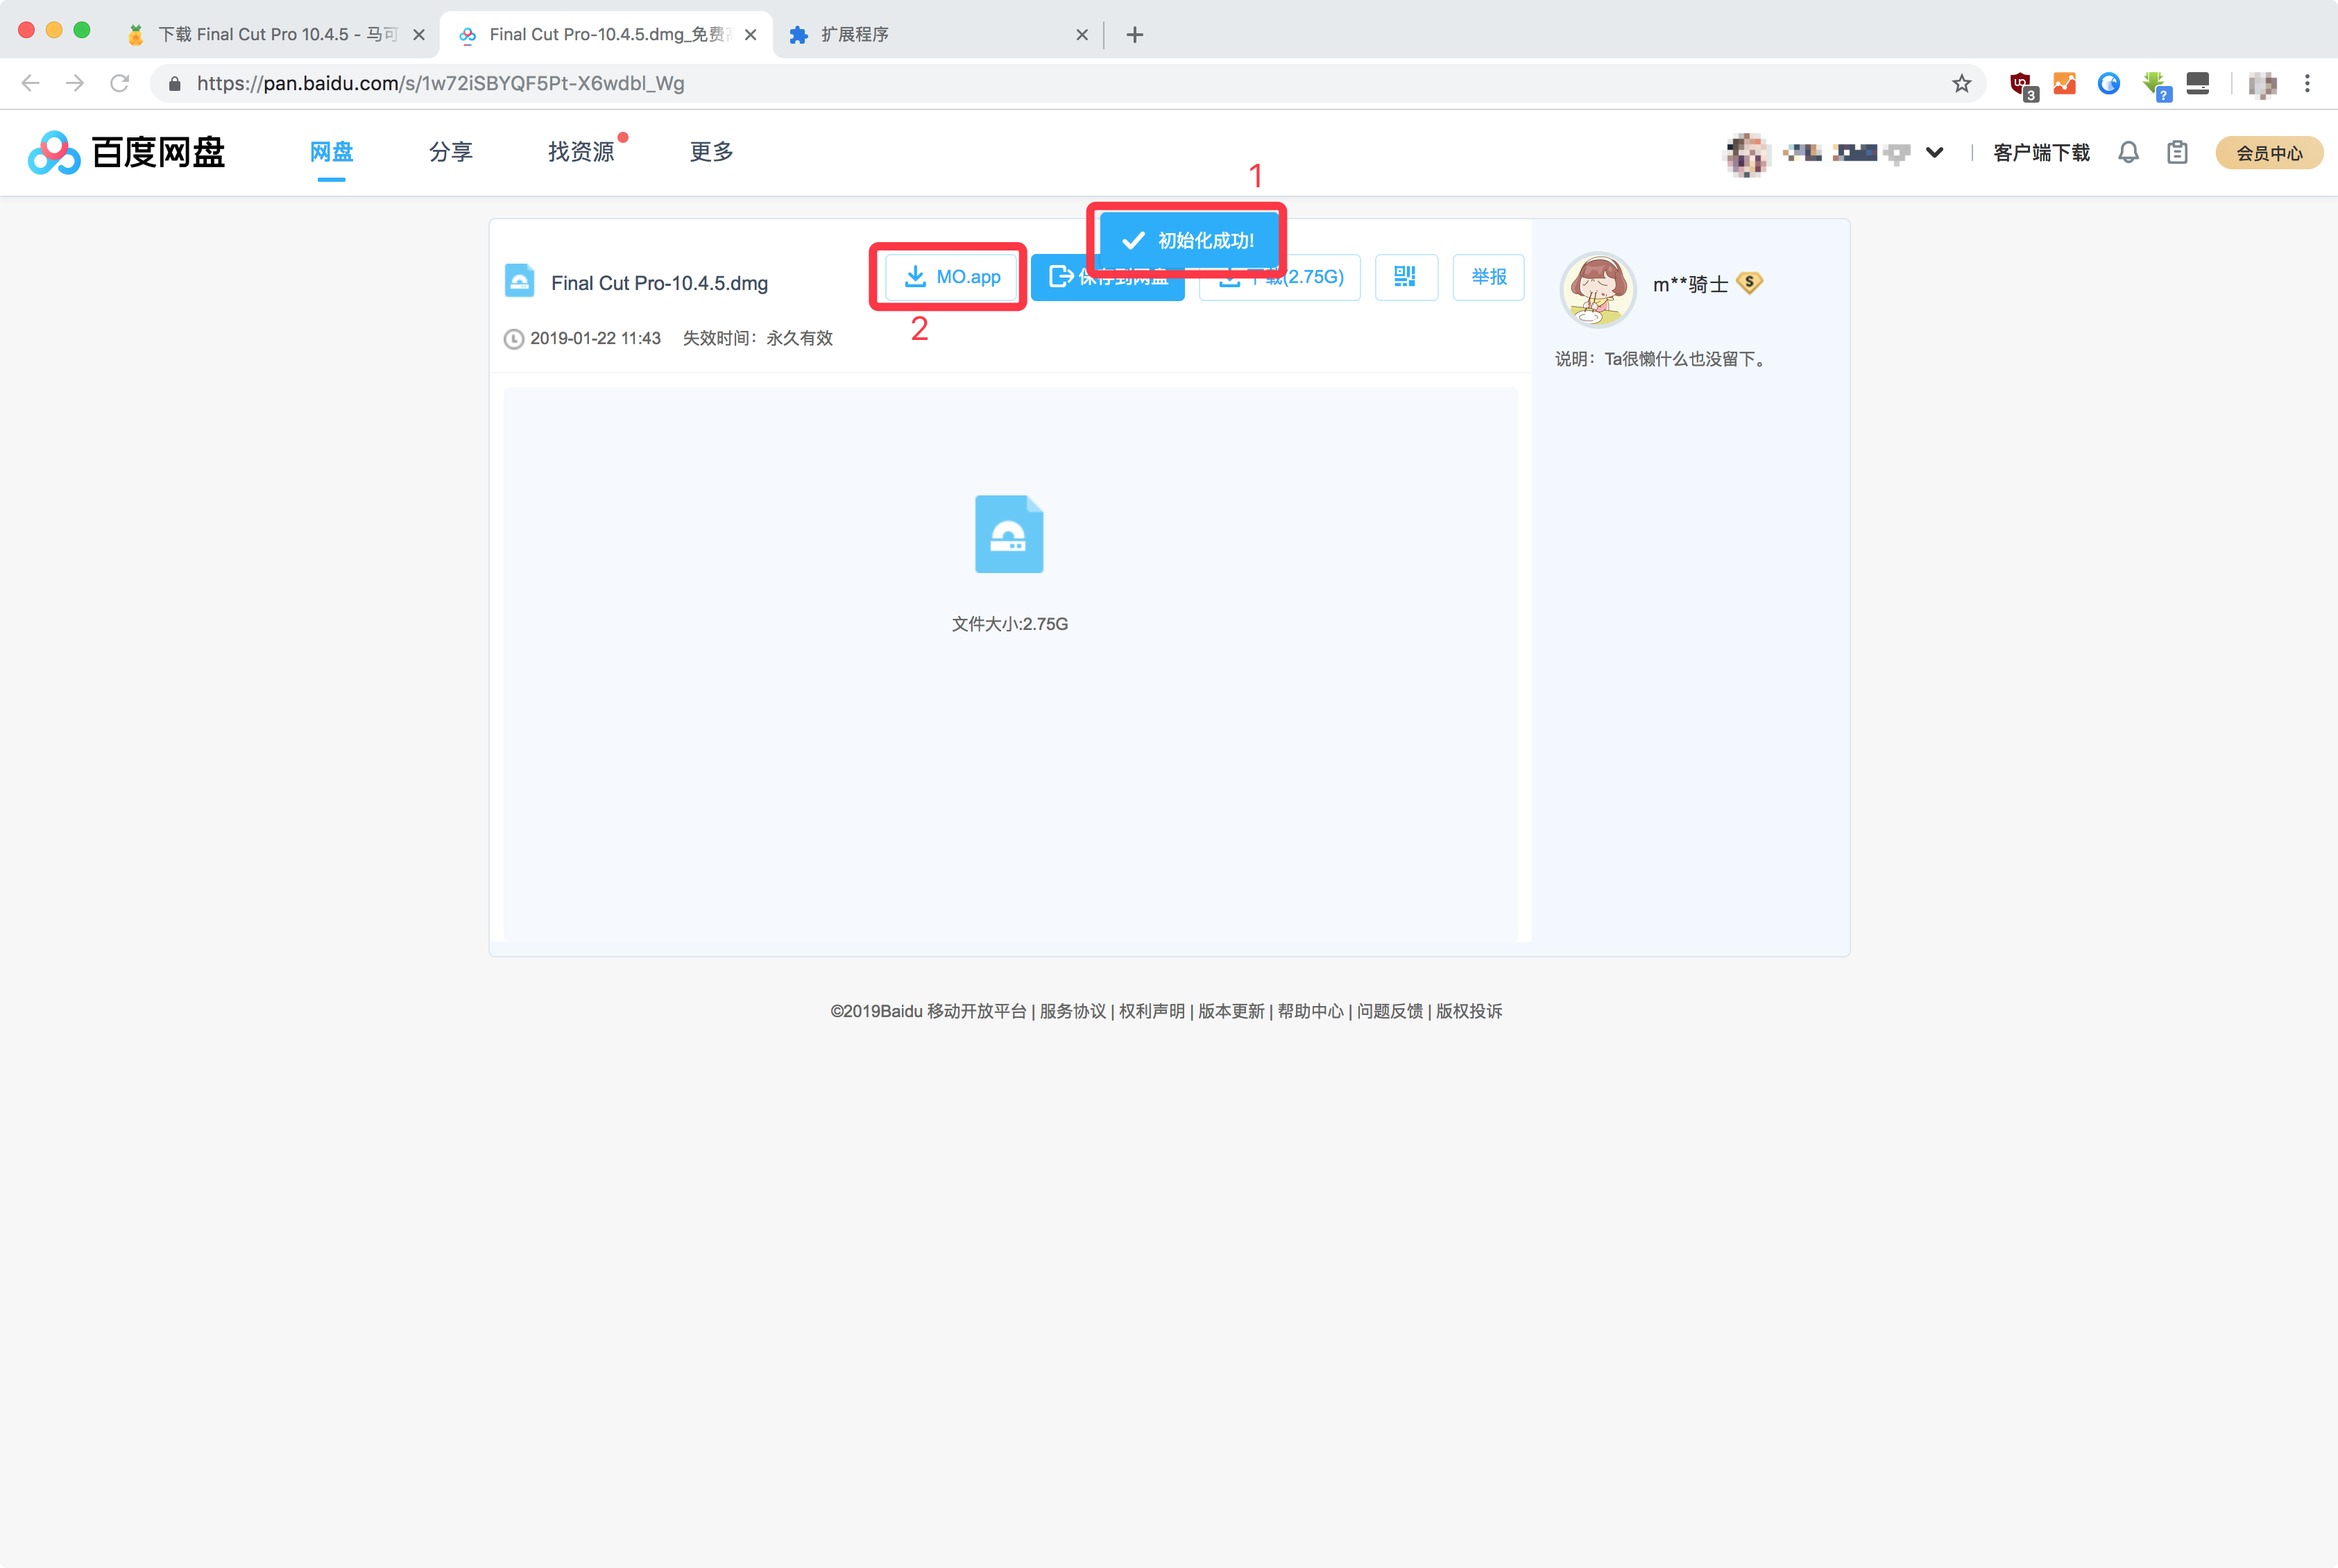The height and width of the screenshot is (1568, 2338).
Task: Click the 问题反馈 footer link
Action: point(1389,1011)
